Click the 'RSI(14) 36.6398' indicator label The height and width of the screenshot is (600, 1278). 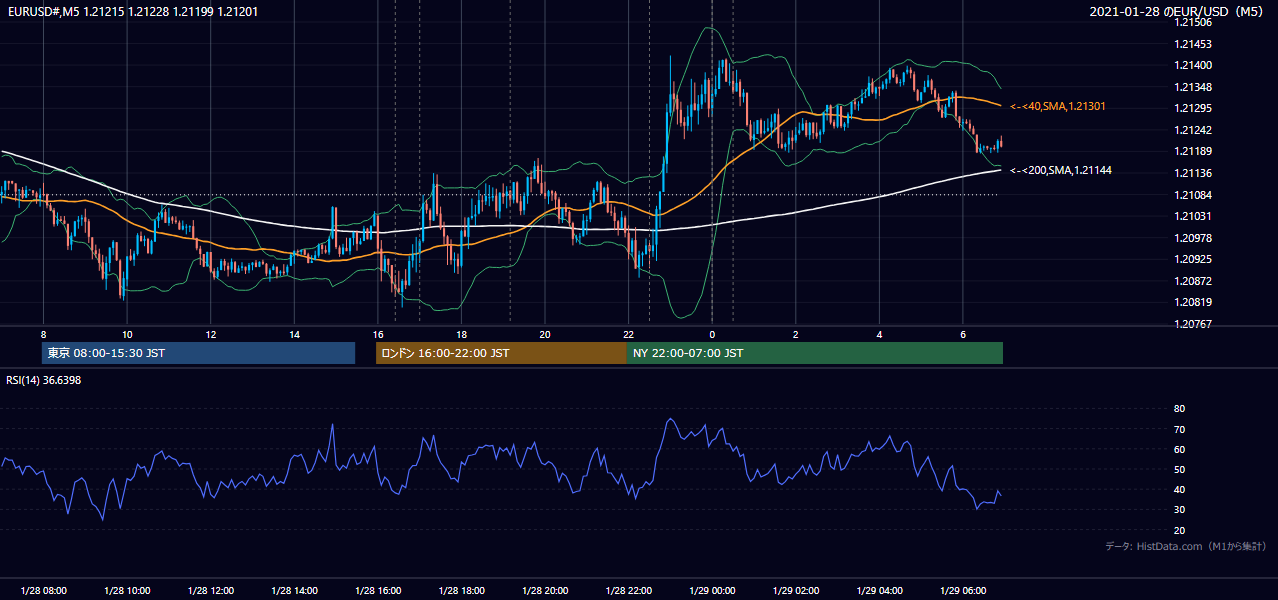point(43,380)
